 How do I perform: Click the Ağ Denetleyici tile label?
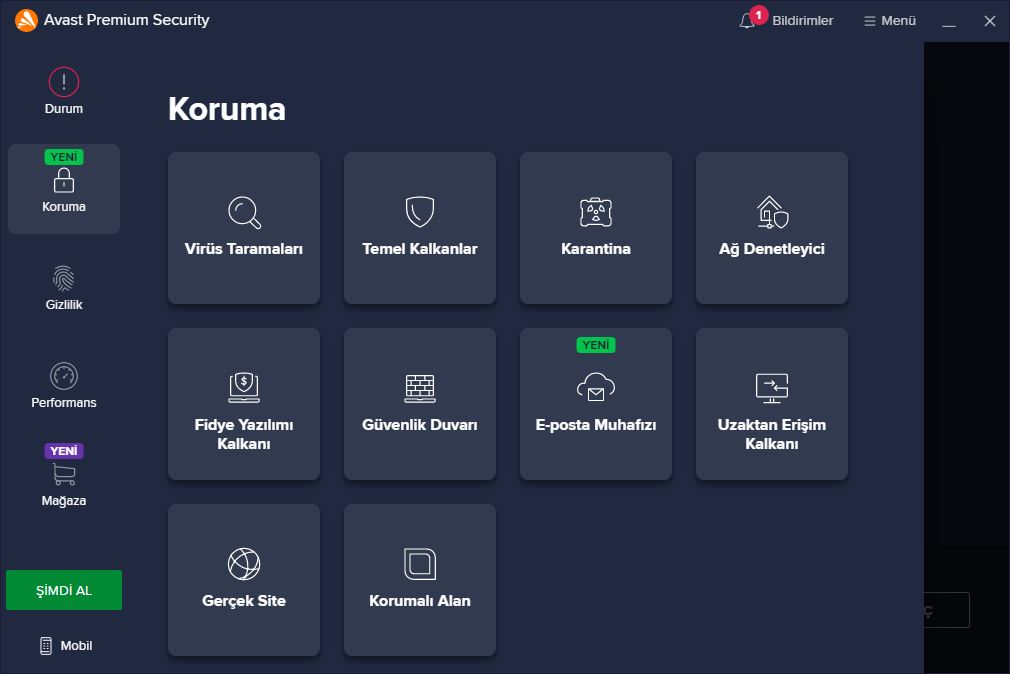click(x=772, y=249)
